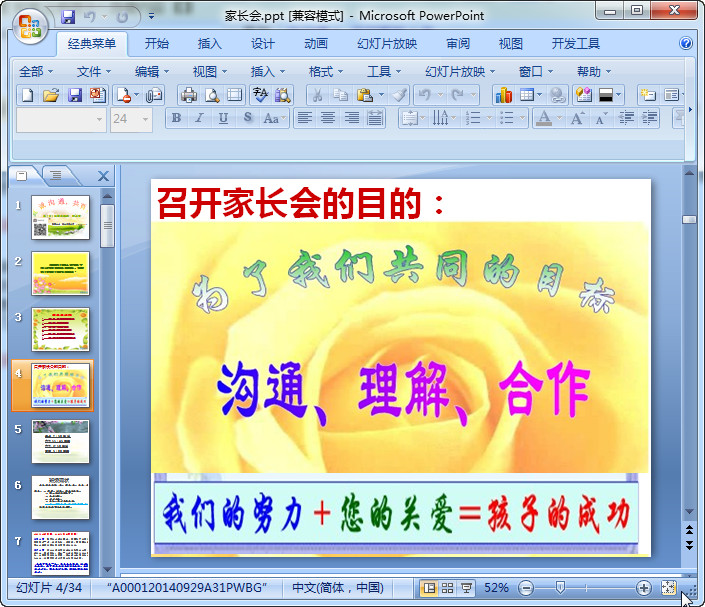705x607 pixels.
Task: Open font name combo box
Action: (x=61, y=119)
